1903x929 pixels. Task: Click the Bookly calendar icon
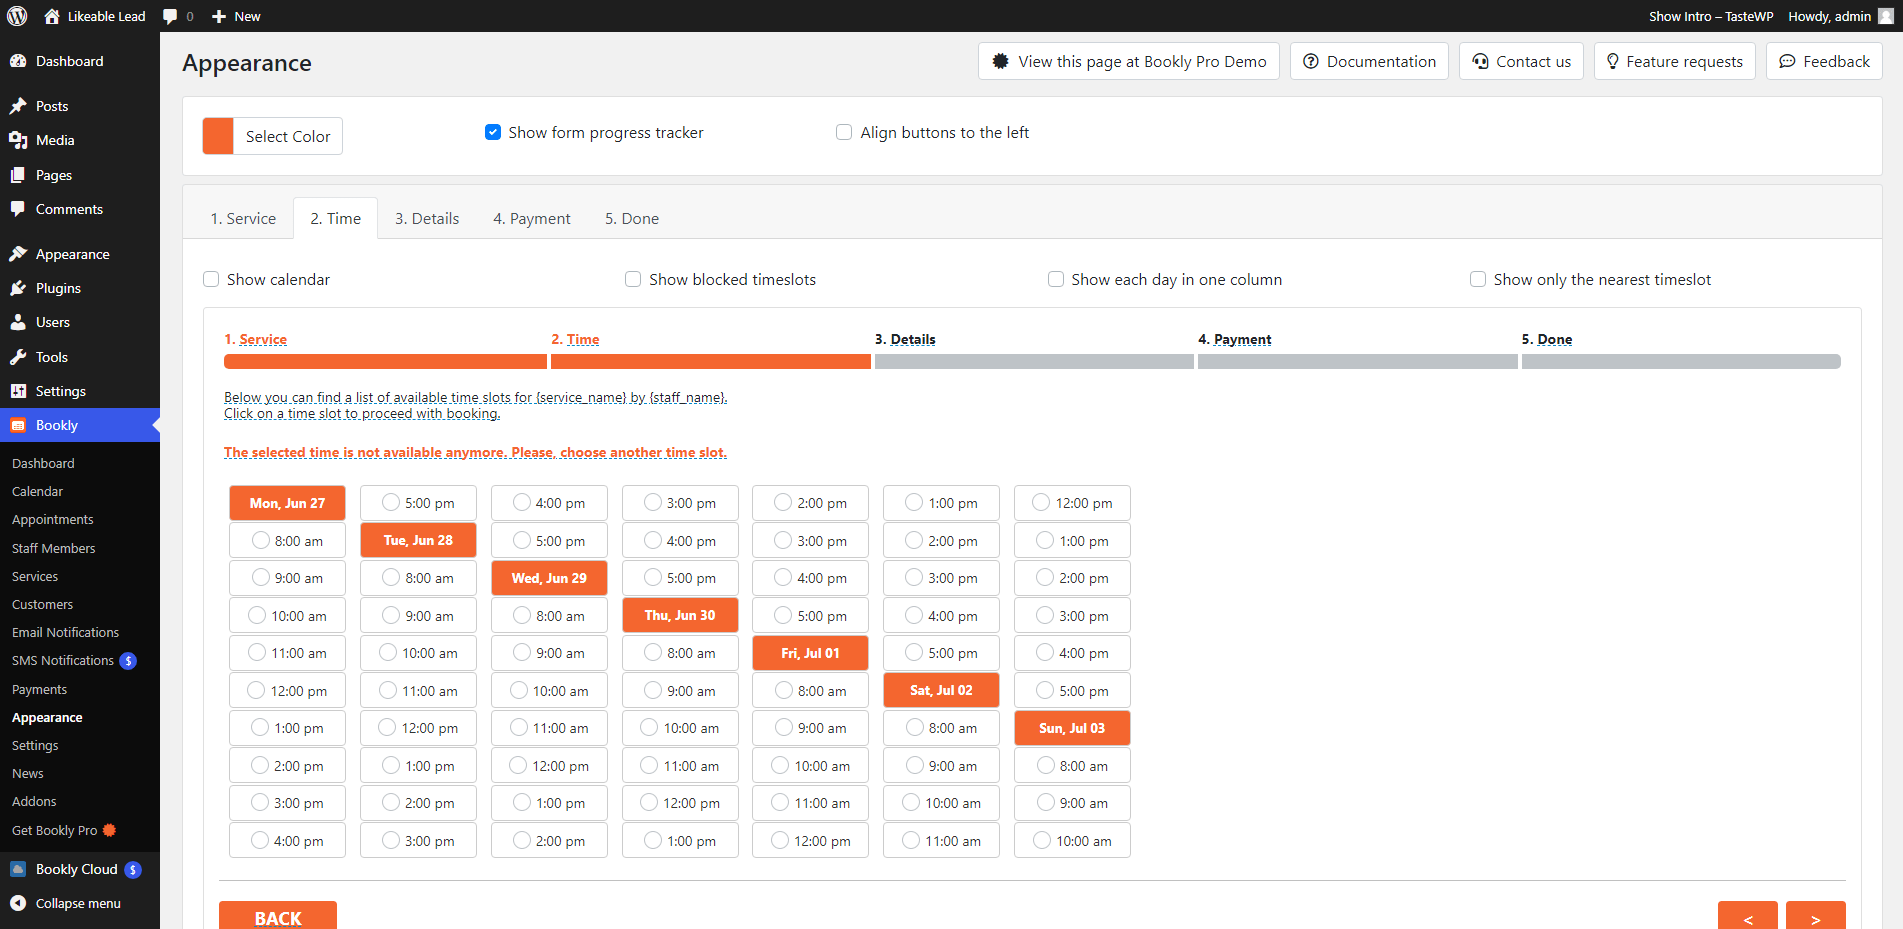(x=18, y=425)
